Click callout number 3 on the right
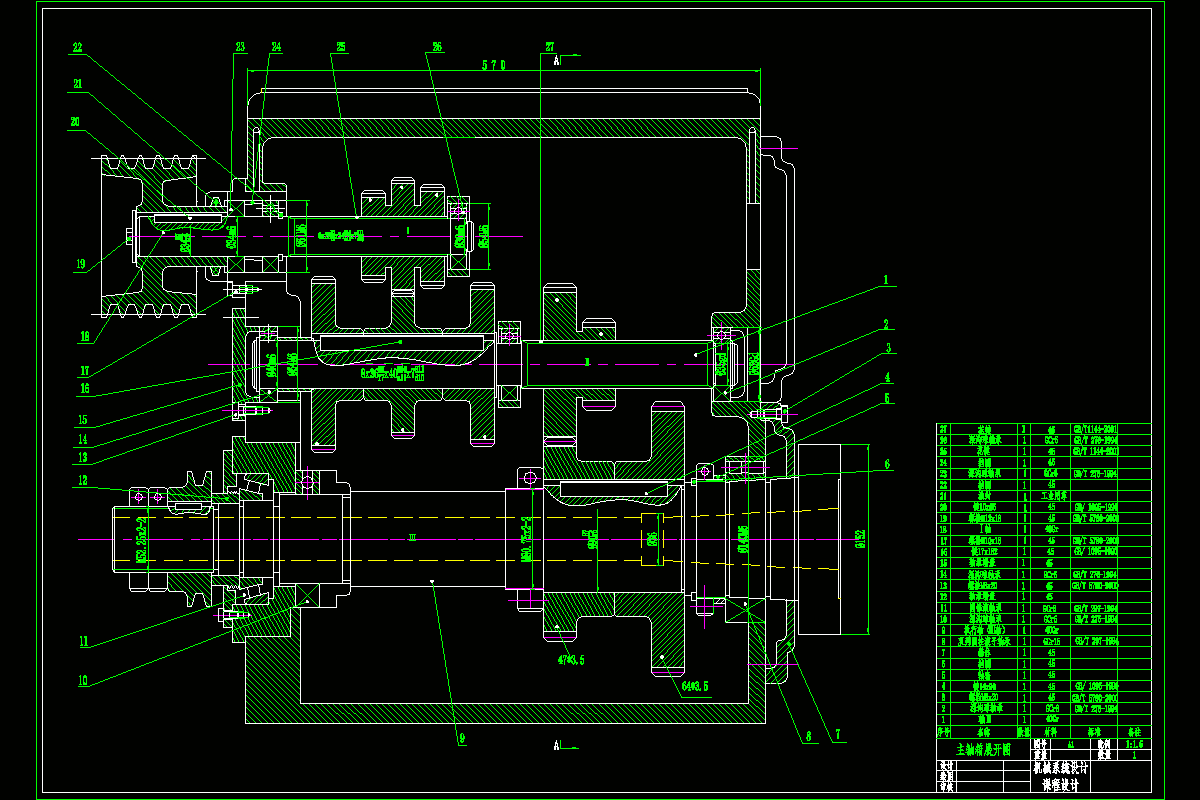This screenshot has width=1200, height=800. (x=886, y=347)
